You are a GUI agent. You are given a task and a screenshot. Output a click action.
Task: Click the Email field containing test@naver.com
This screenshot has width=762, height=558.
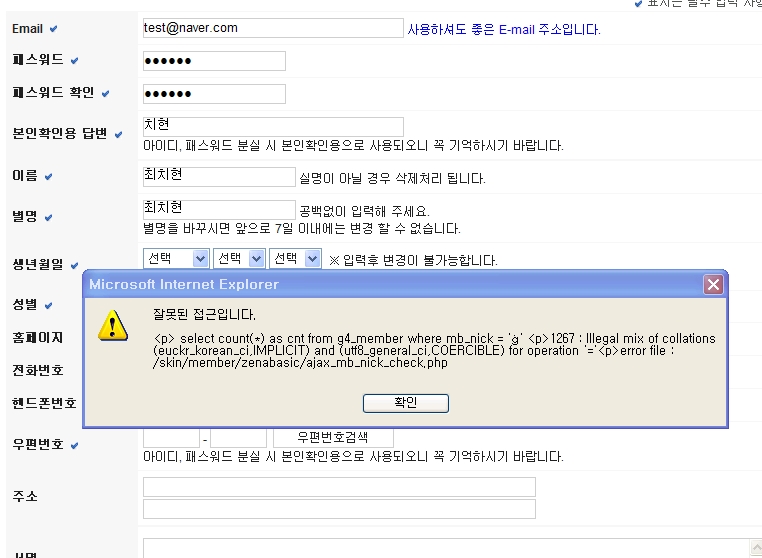click(272, 28)
